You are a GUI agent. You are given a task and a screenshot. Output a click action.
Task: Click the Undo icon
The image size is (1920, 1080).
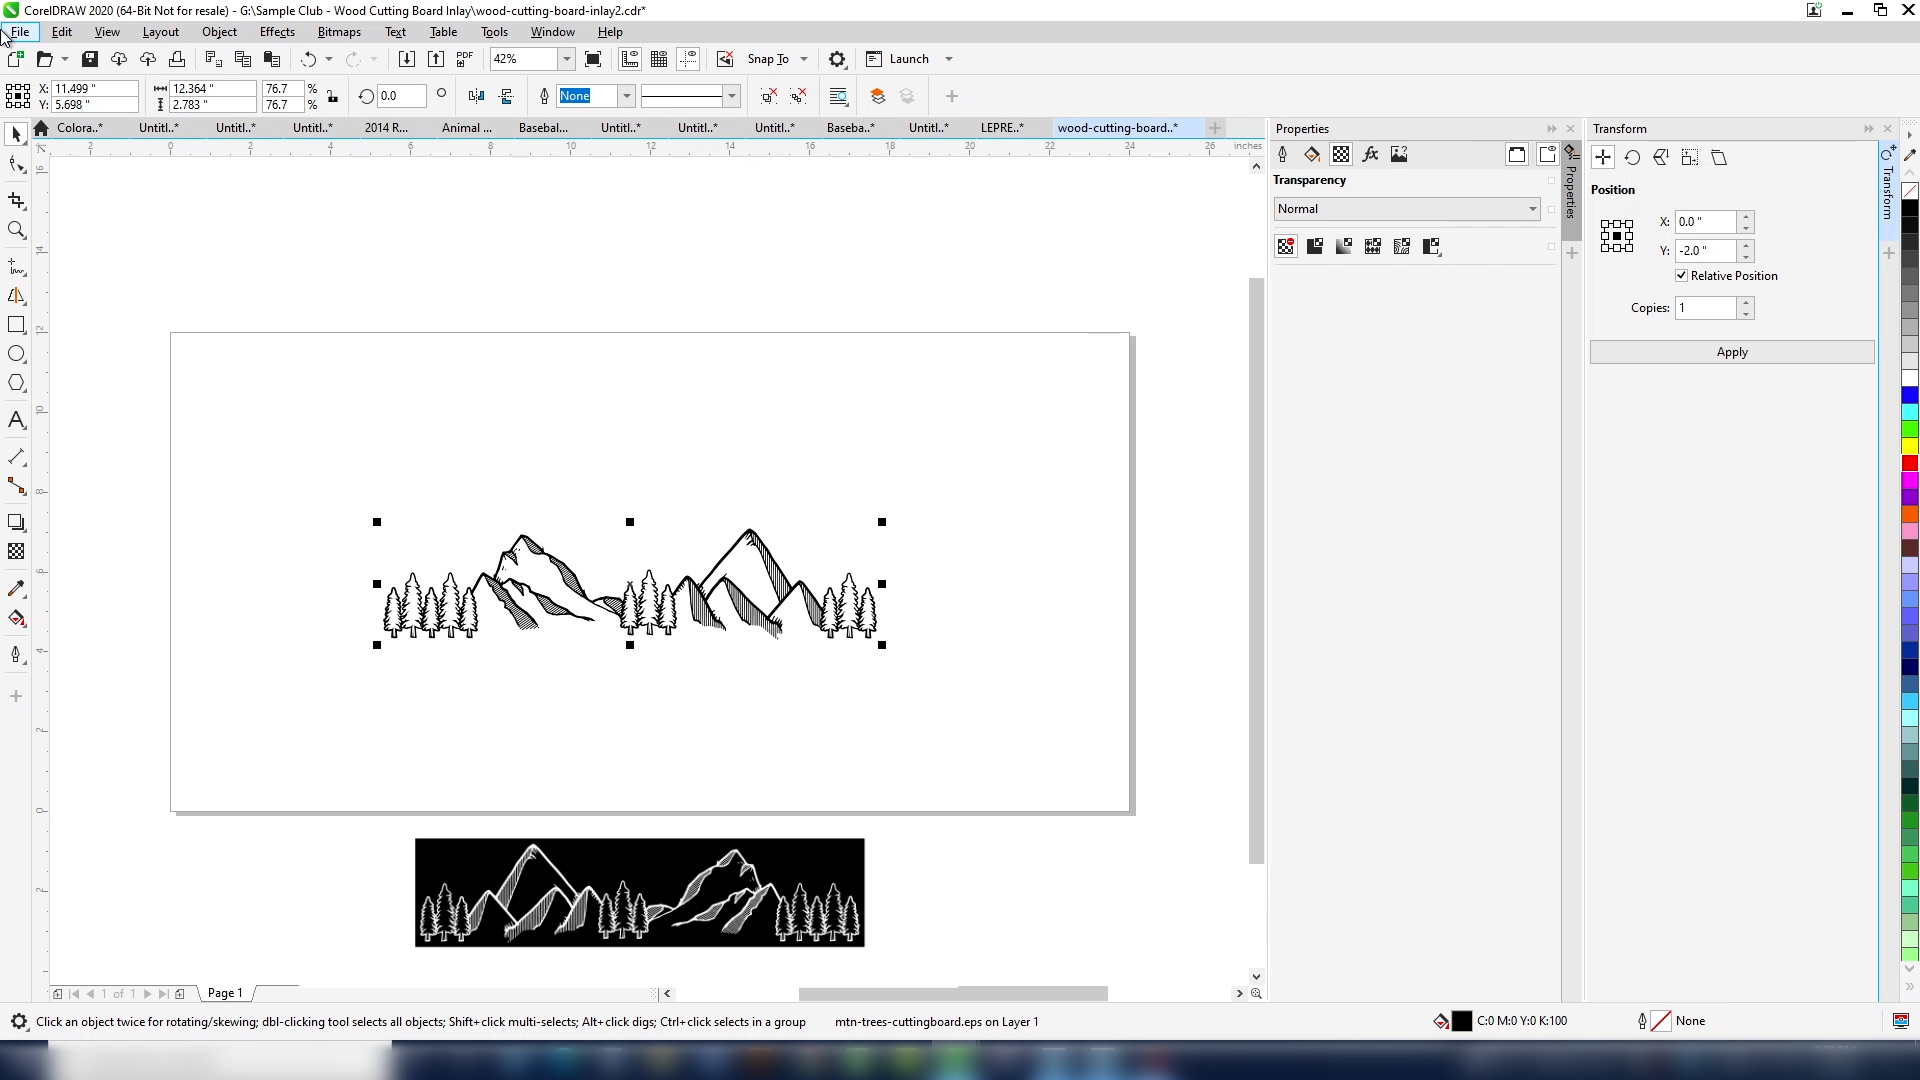309,59
